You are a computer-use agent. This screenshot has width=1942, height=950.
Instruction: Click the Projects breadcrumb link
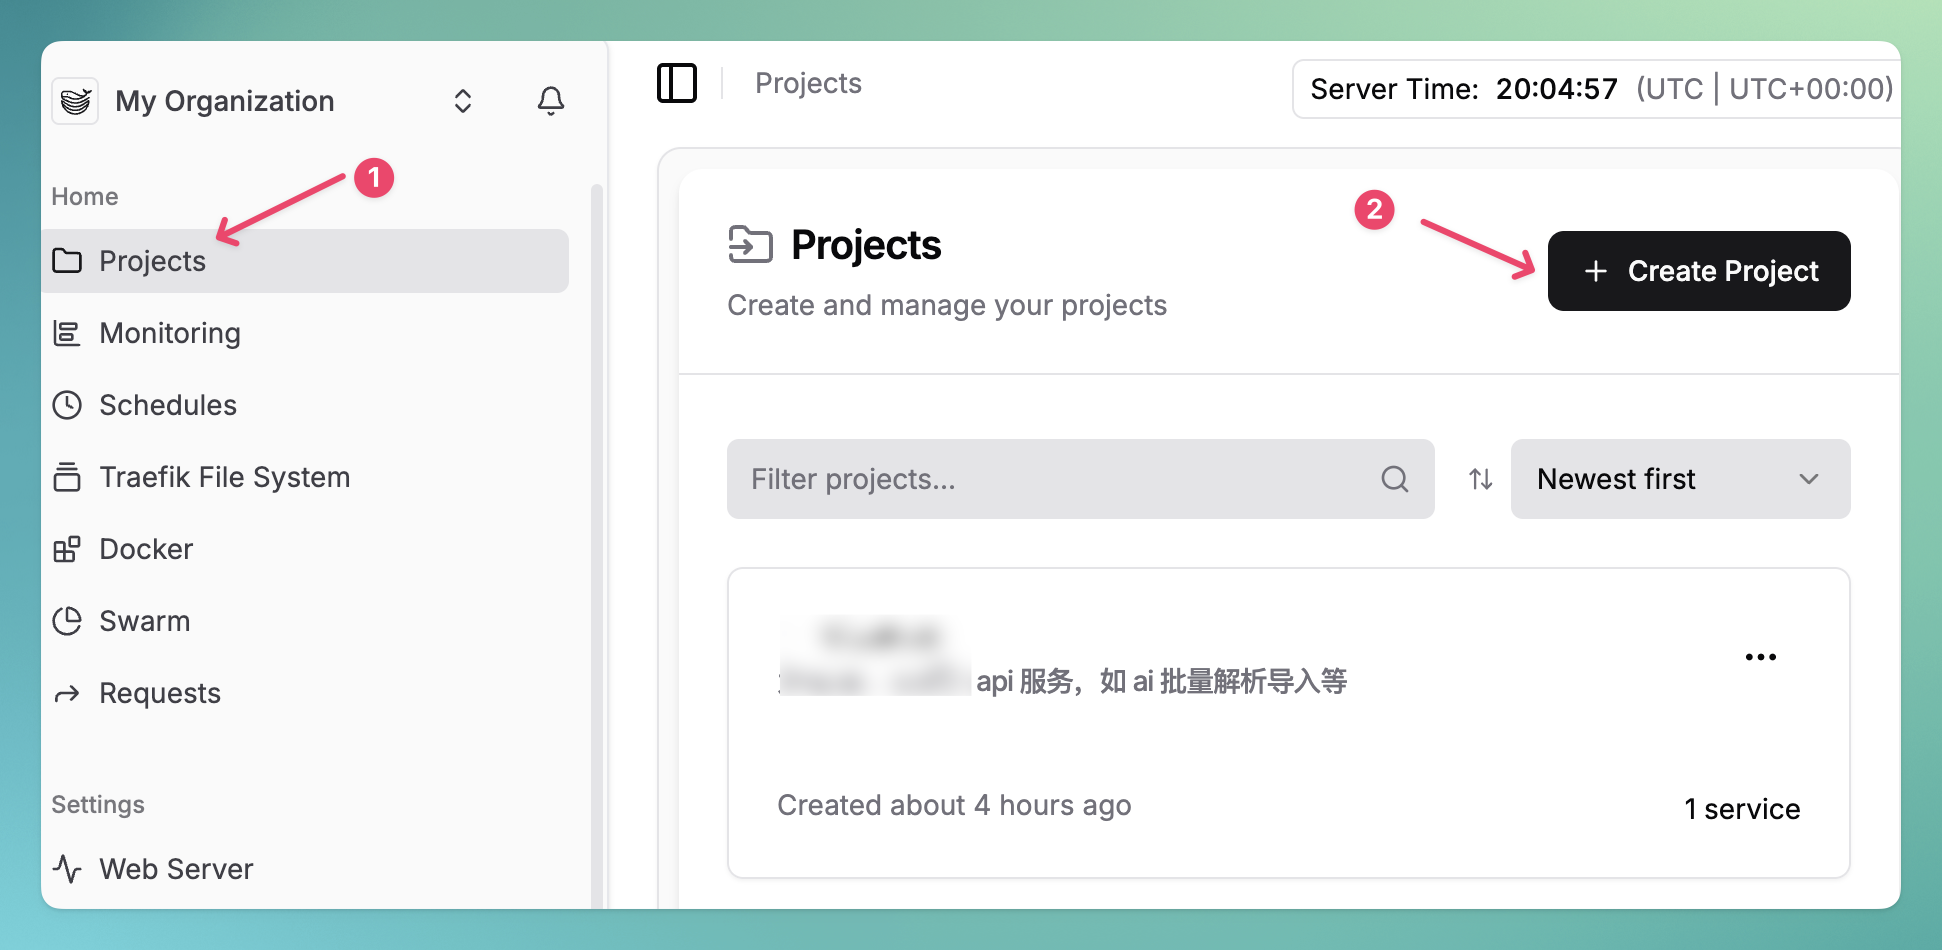click(808, 83)
